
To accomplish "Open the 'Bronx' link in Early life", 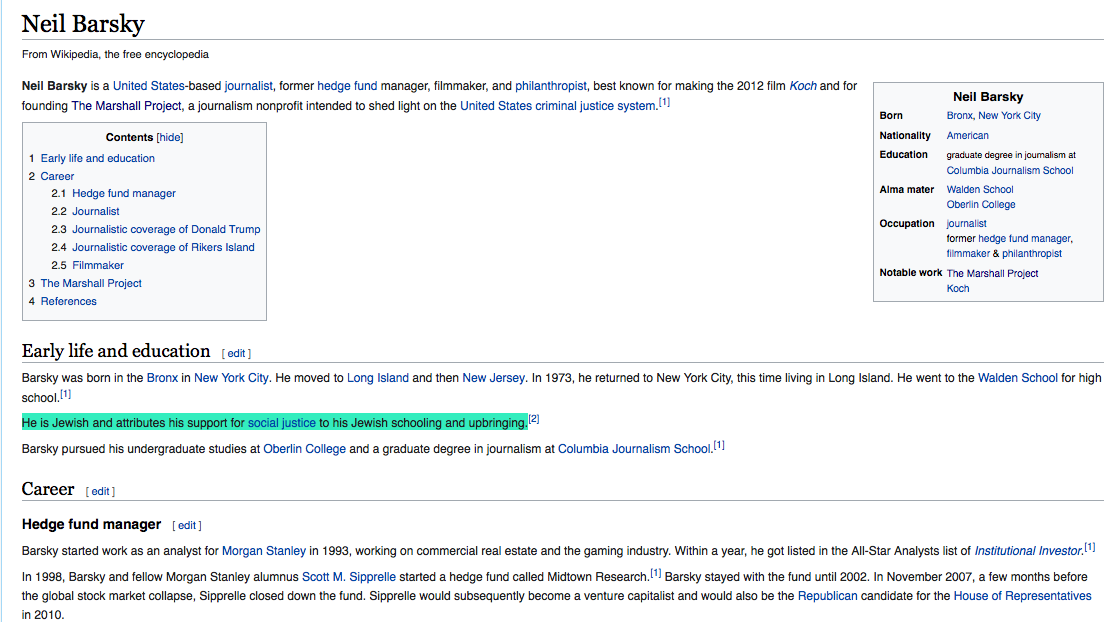I will coord(162,378).
